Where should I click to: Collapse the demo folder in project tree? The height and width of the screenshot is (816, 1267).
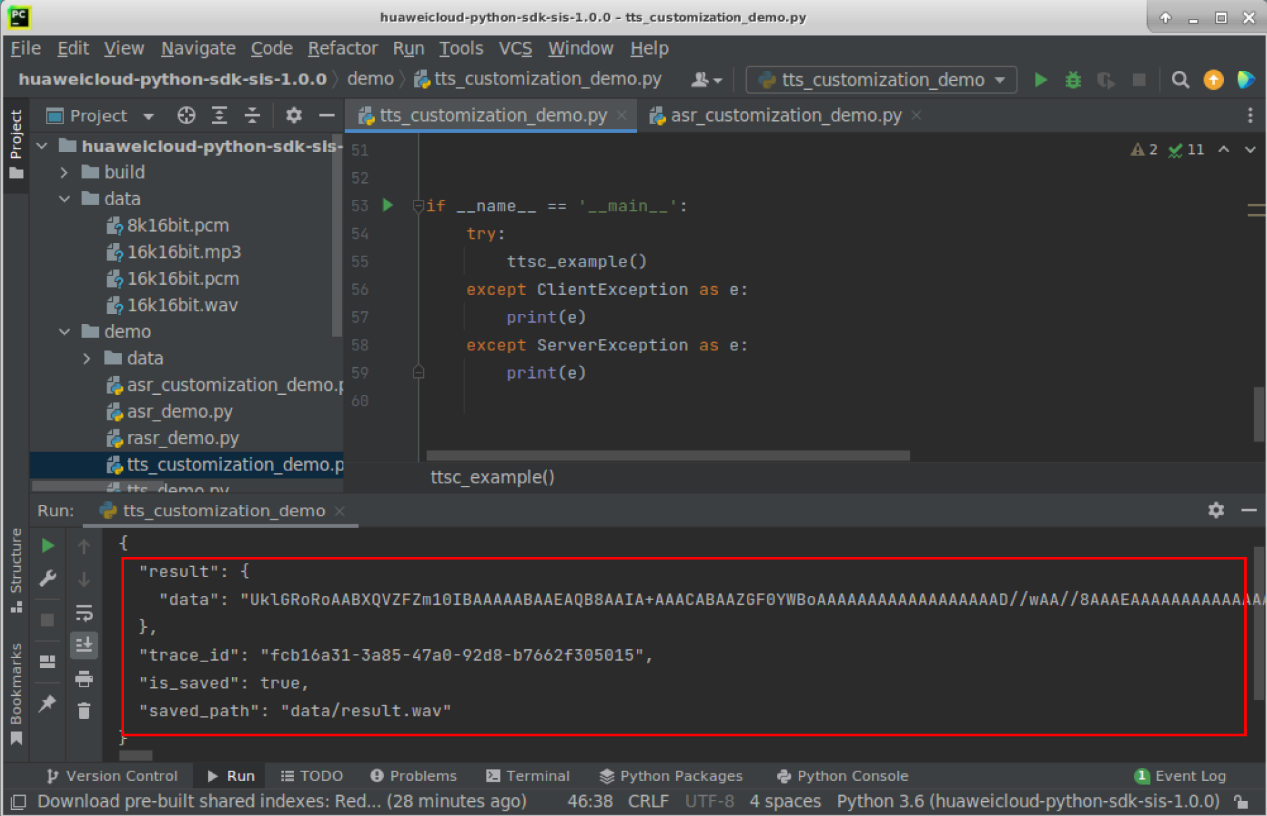point(65,332)
